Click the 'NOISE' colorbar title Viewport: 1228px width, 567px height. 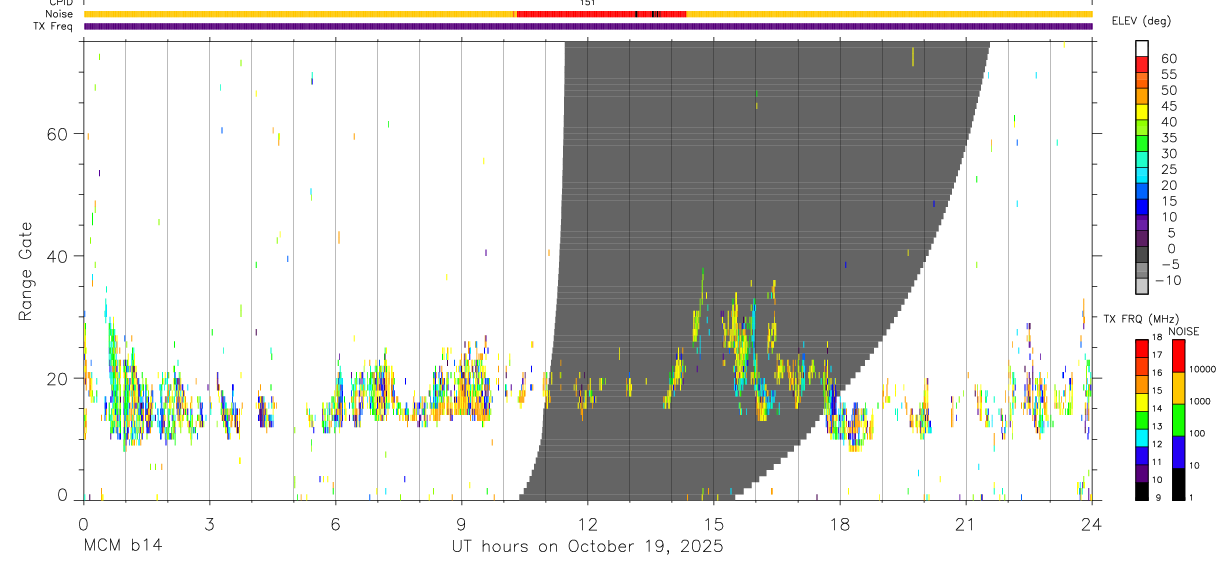tap(1183, 331)
